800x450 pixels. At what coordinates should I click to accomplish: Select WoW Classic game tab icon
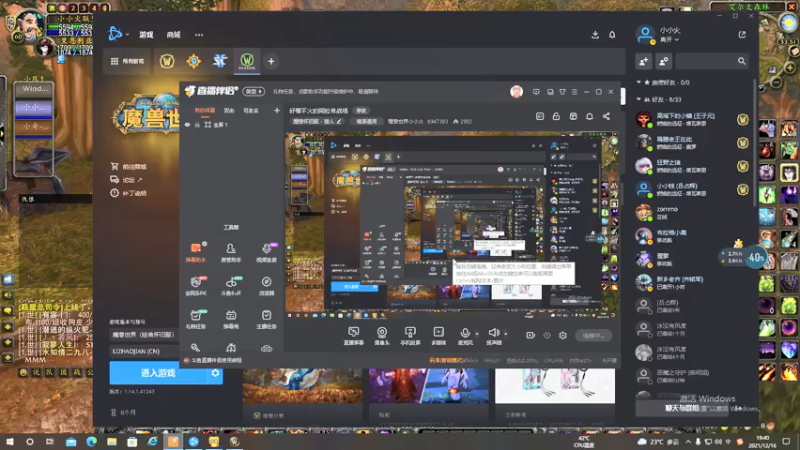(247, 61)
